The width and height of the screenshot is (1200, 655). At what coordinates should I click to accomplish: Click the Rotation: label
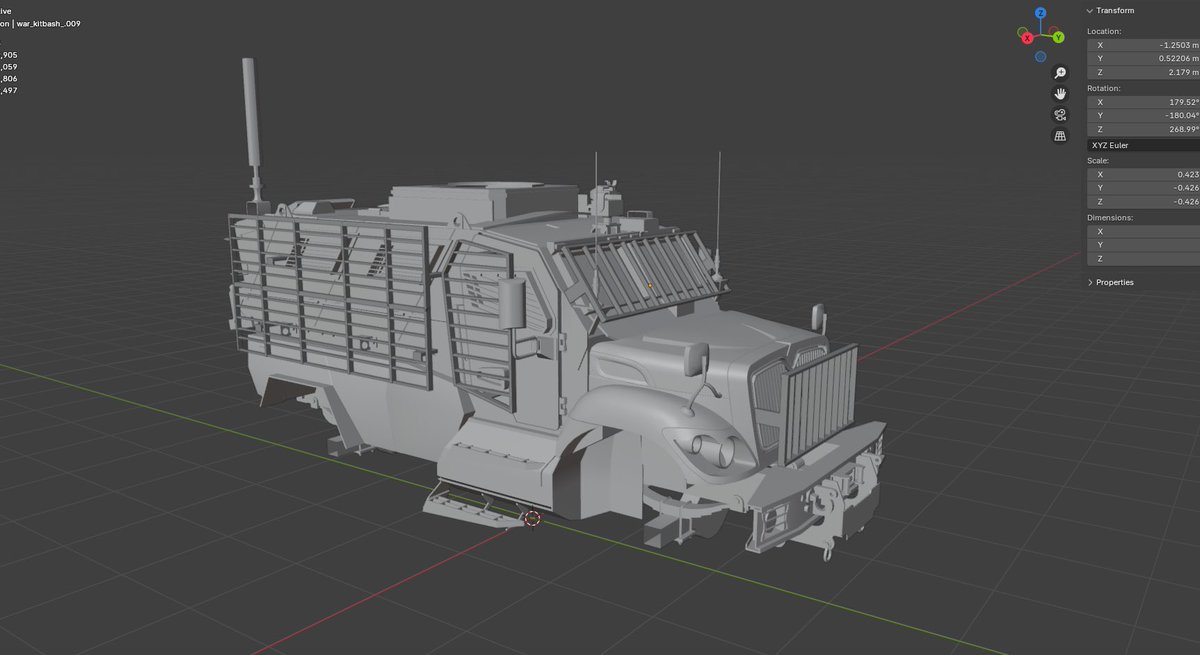click(1104, 88)
